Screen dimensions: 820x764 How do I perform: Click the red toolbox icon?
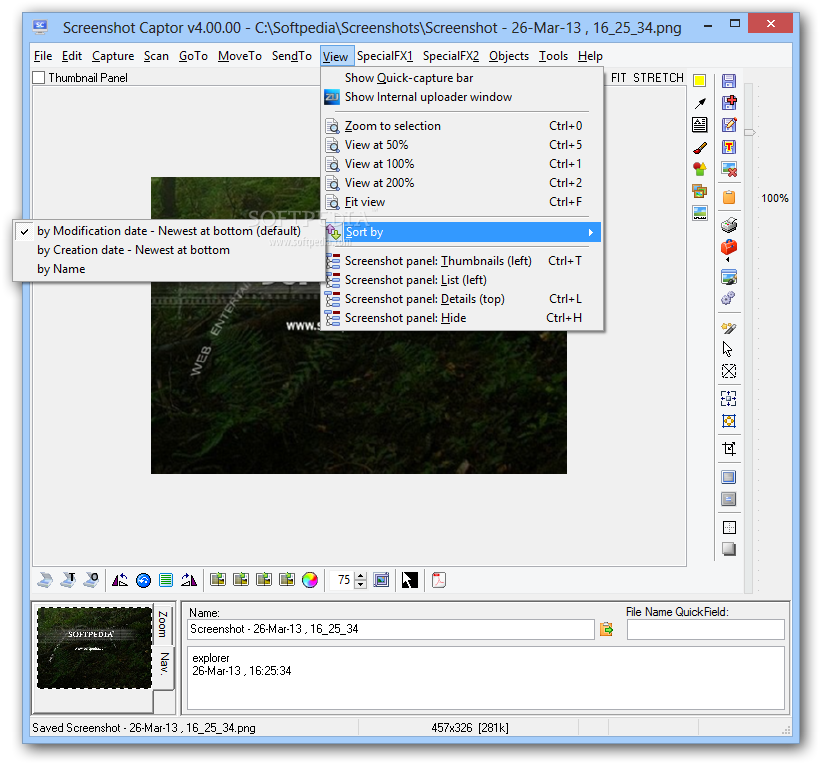point(729,247)
